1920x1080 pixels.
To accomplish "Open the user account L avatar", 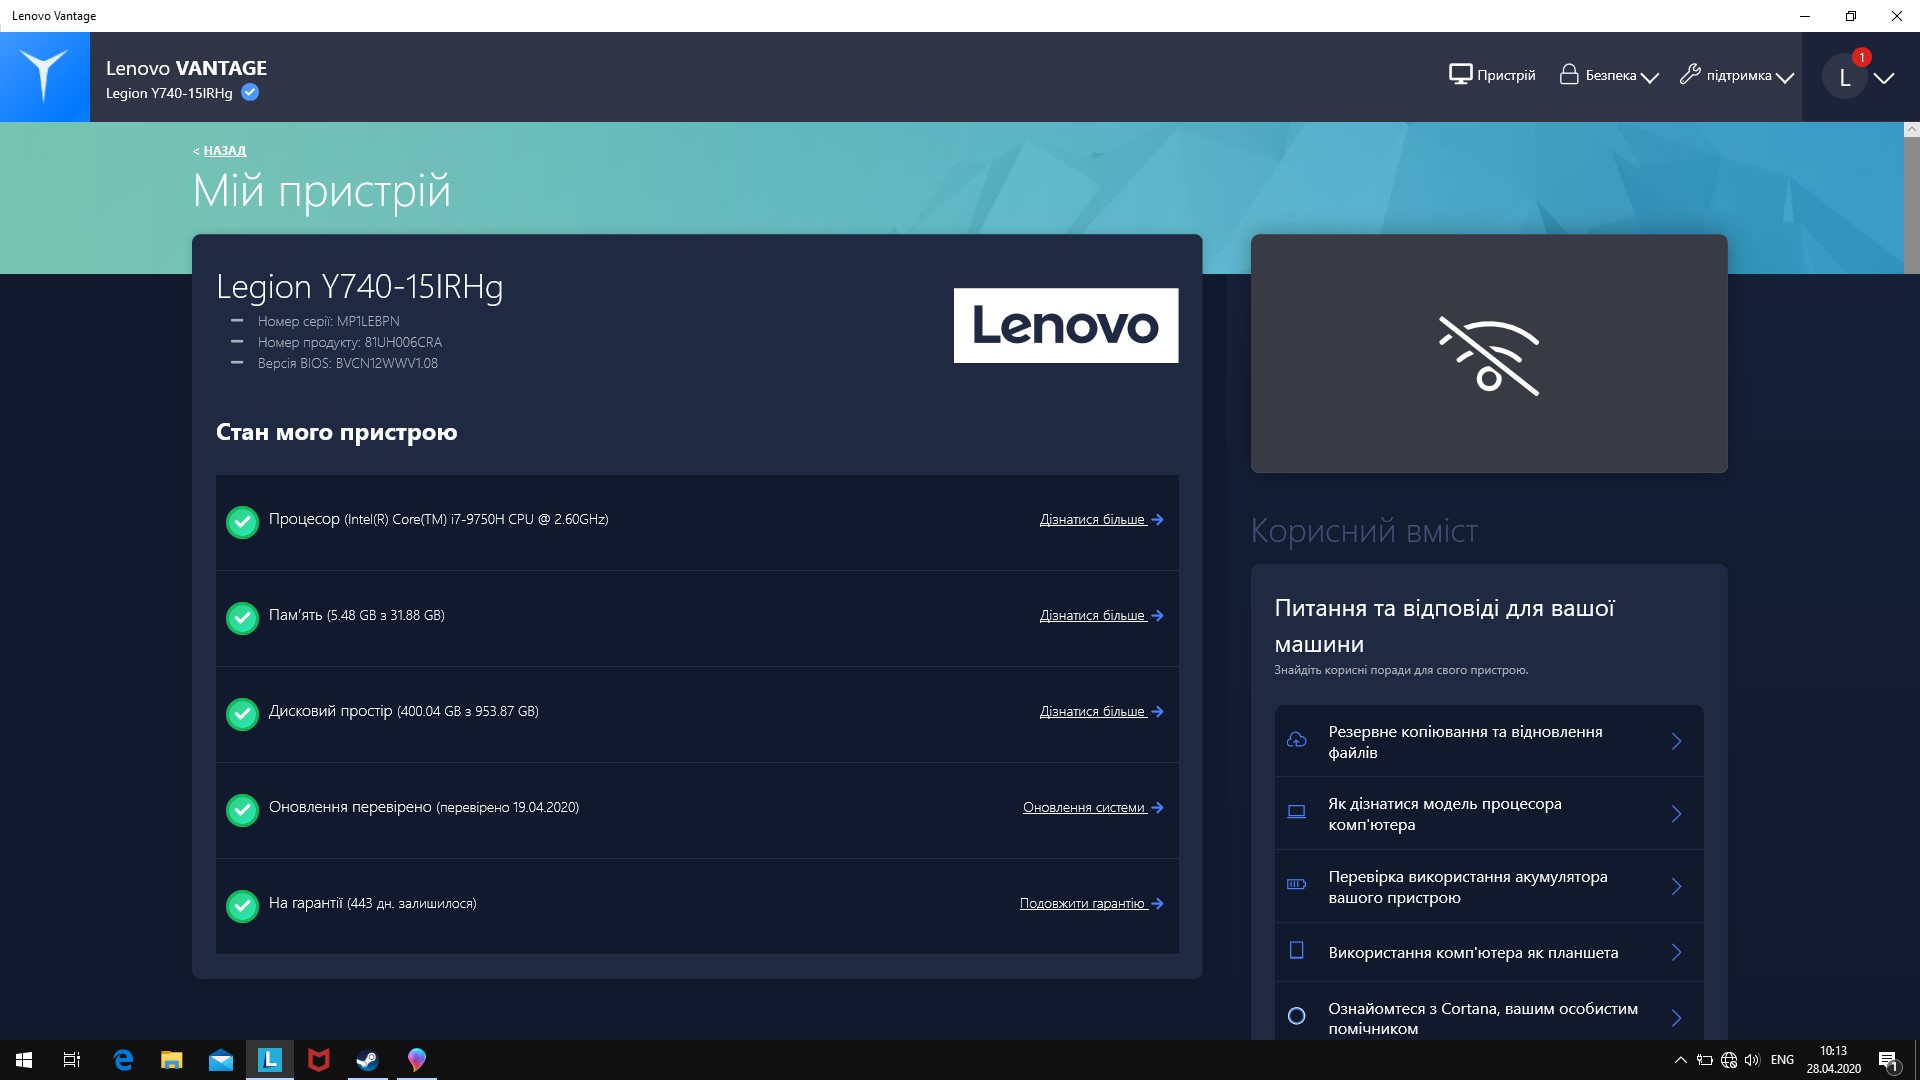I will pyautogui.click(x=1845, y=77).
